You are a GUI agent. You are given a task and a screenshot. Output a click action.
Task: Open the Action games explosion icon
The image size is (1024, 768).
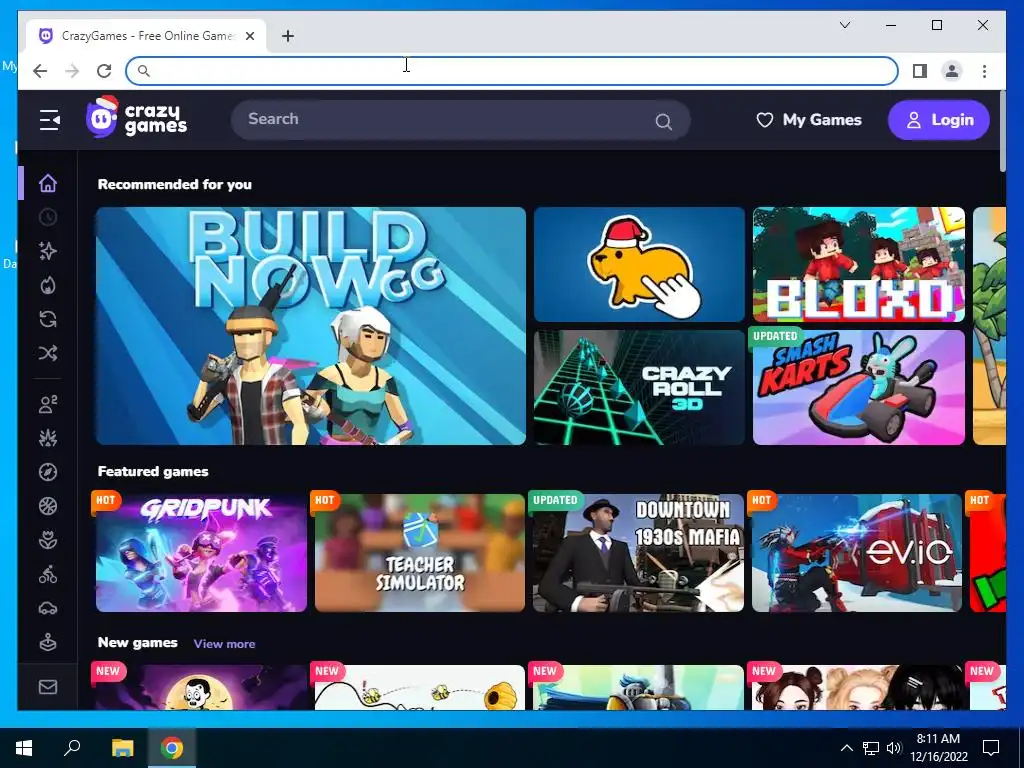pyautogui.click(x=48, y=438)
